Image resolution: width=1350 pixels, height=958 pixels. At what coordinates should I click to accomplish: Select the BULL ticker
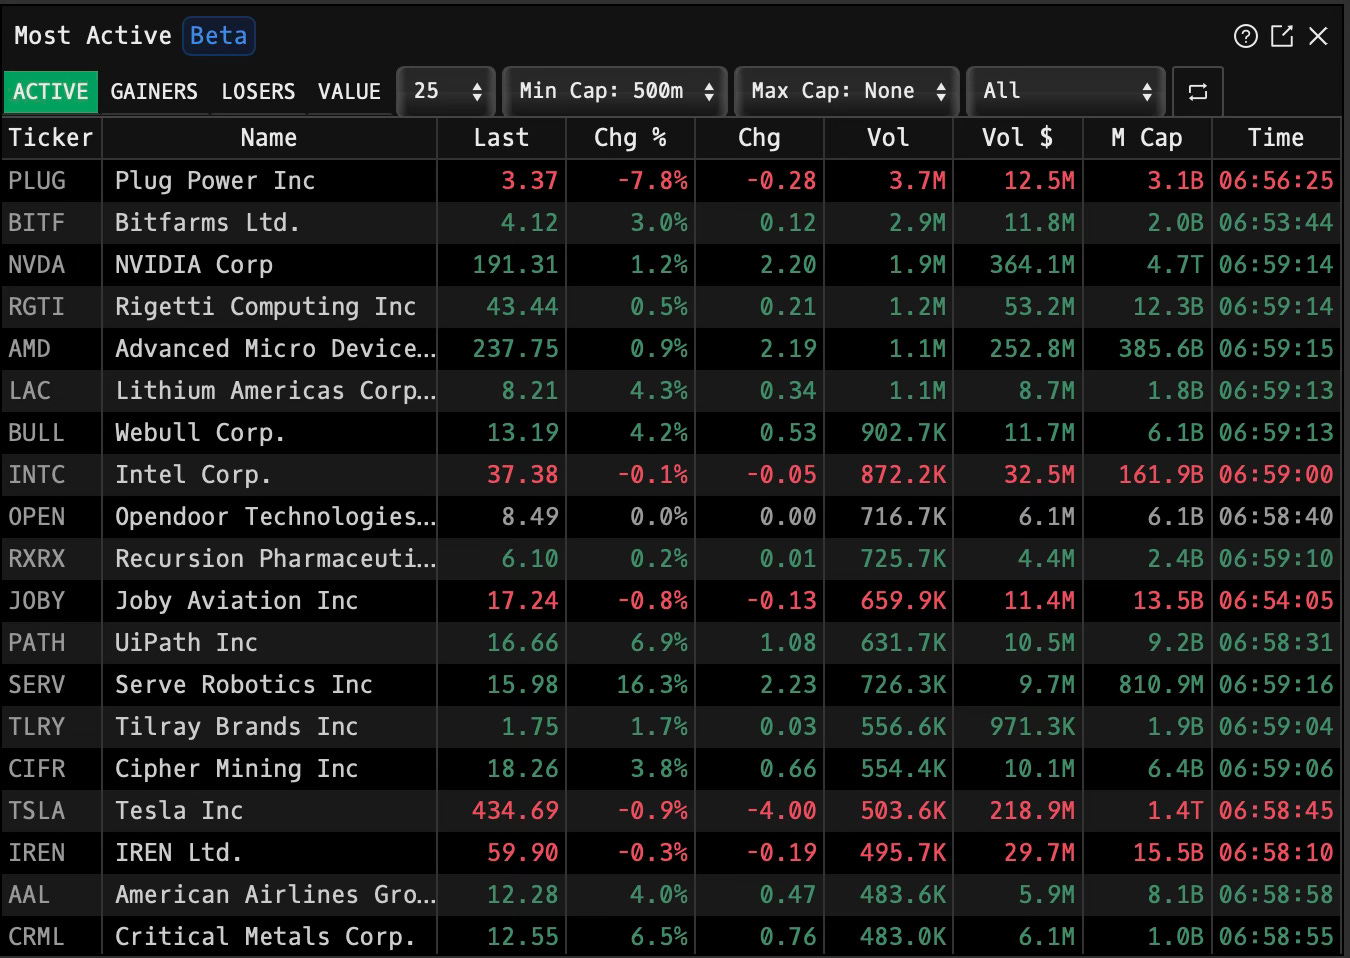pyautogui.click(x=37, y=433)
